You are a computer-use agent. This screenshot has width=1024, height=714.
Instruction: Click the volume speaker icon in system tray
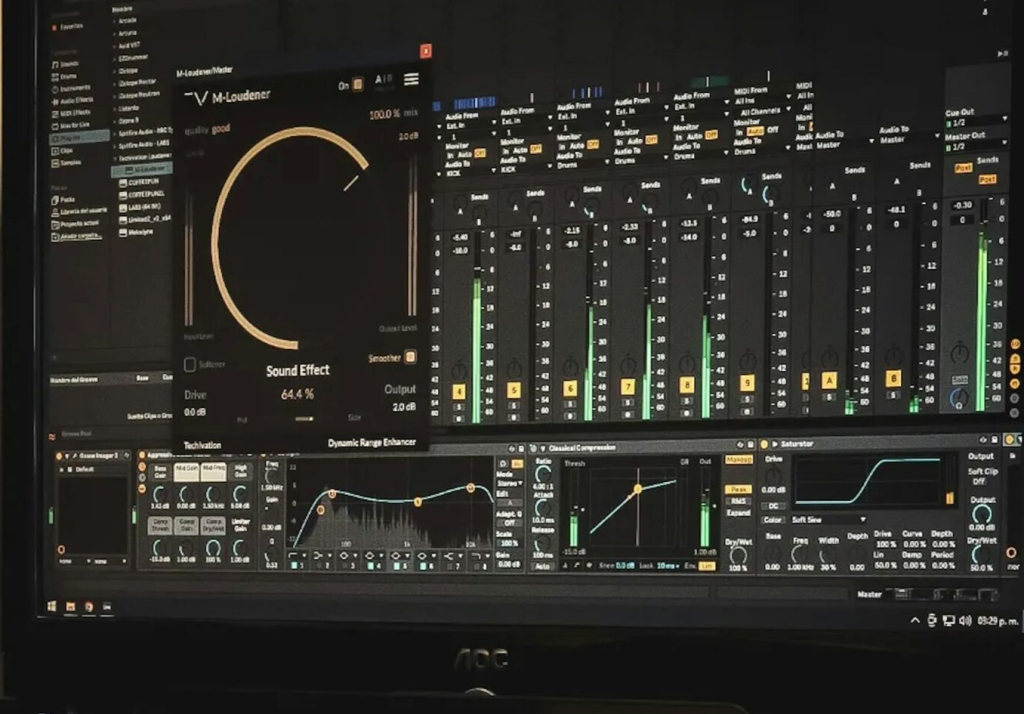coord(965,620)
